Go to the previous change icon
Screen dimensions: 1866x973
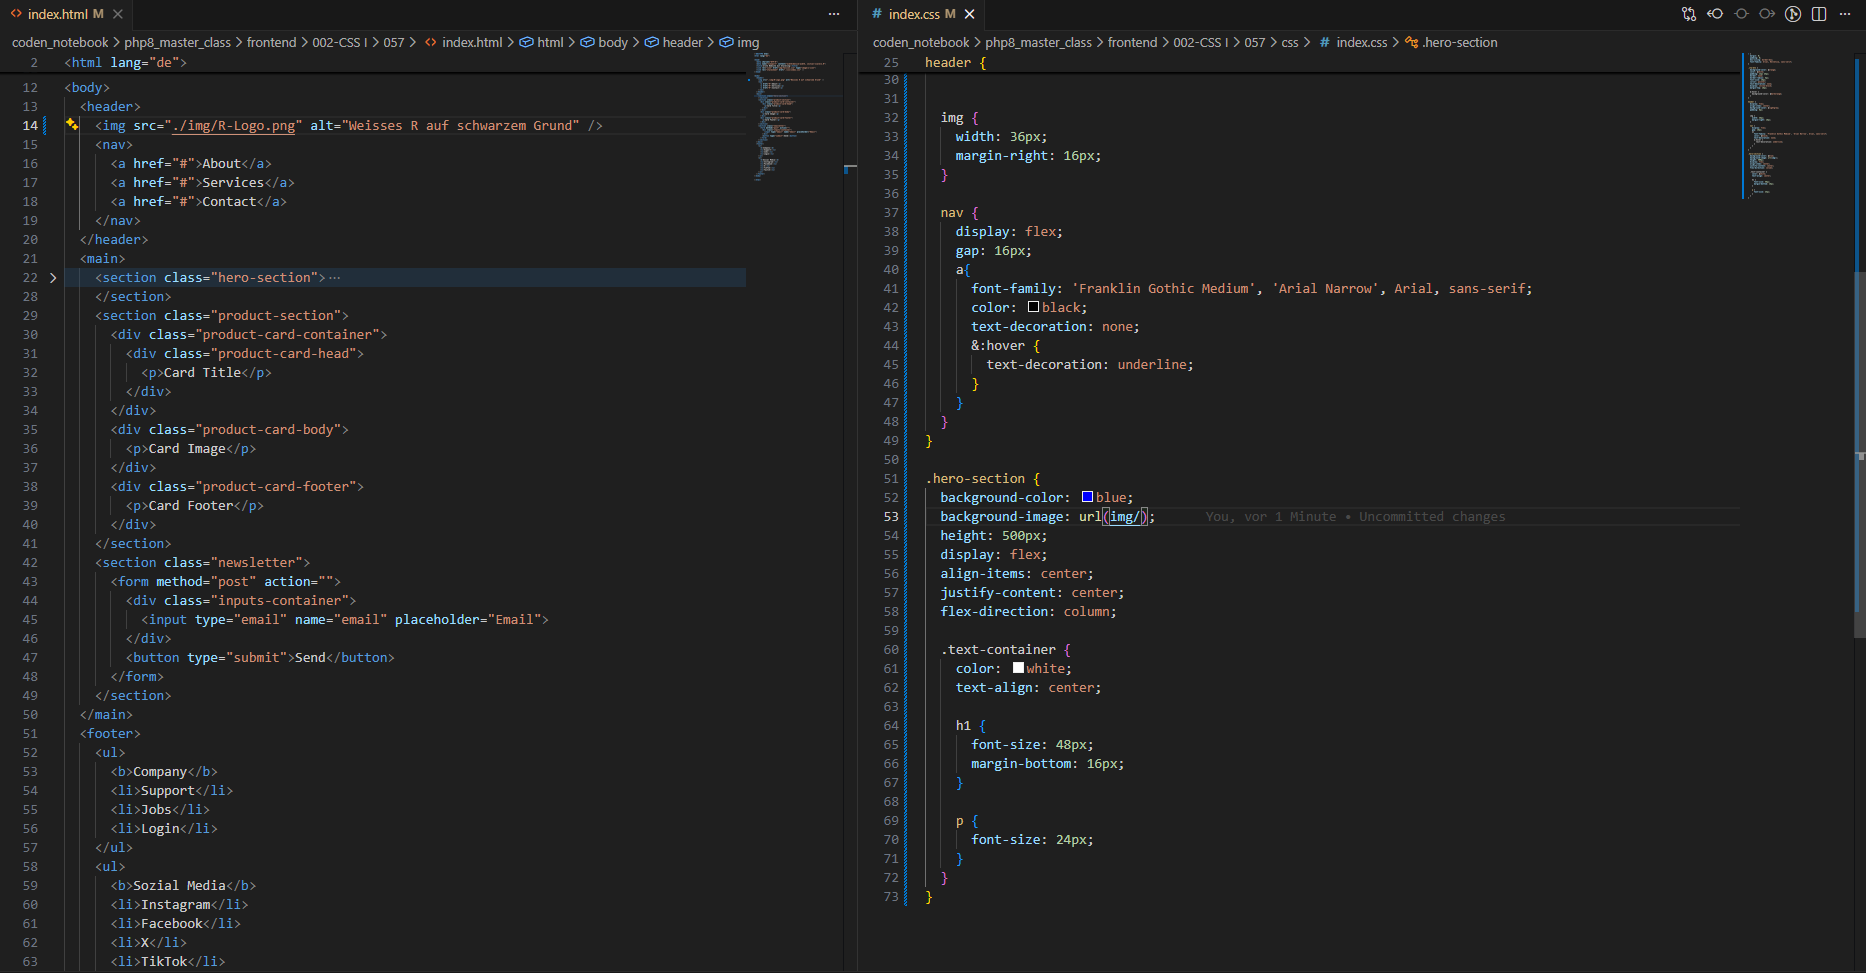point(1715,14)
